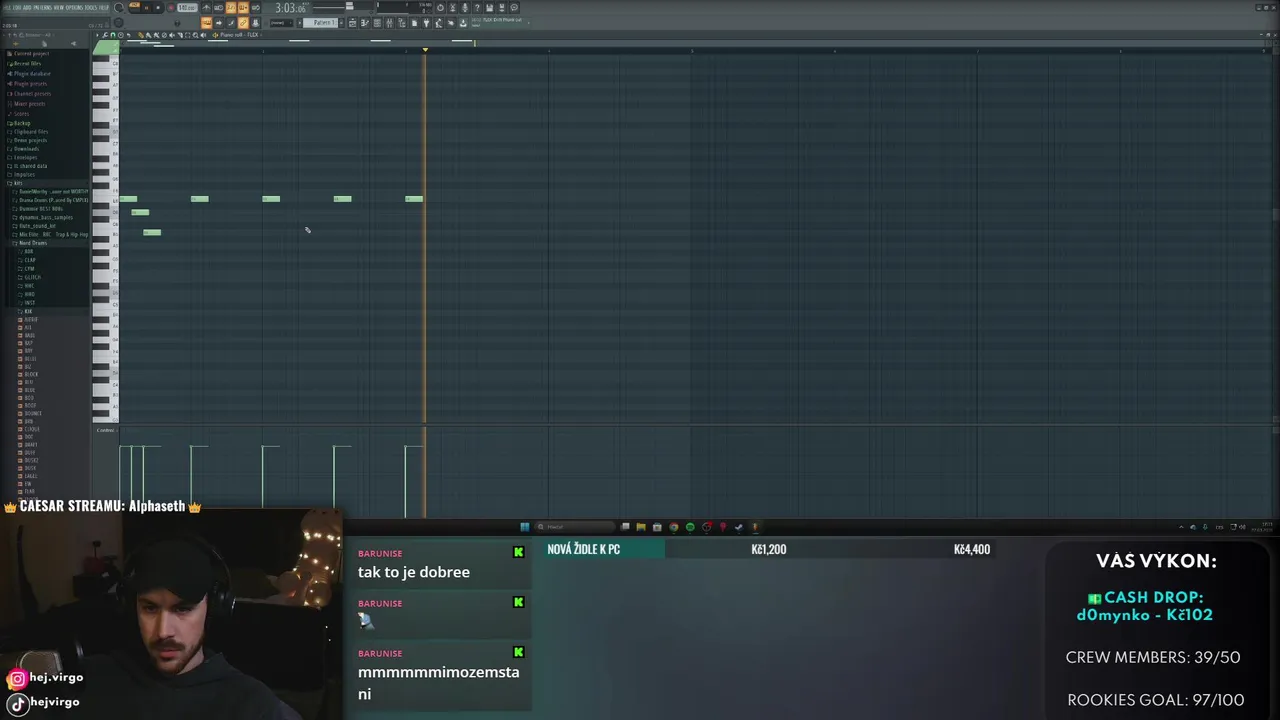Expand the Plugin presets folder
1280x720 pixels.
(x=30, y=83)
